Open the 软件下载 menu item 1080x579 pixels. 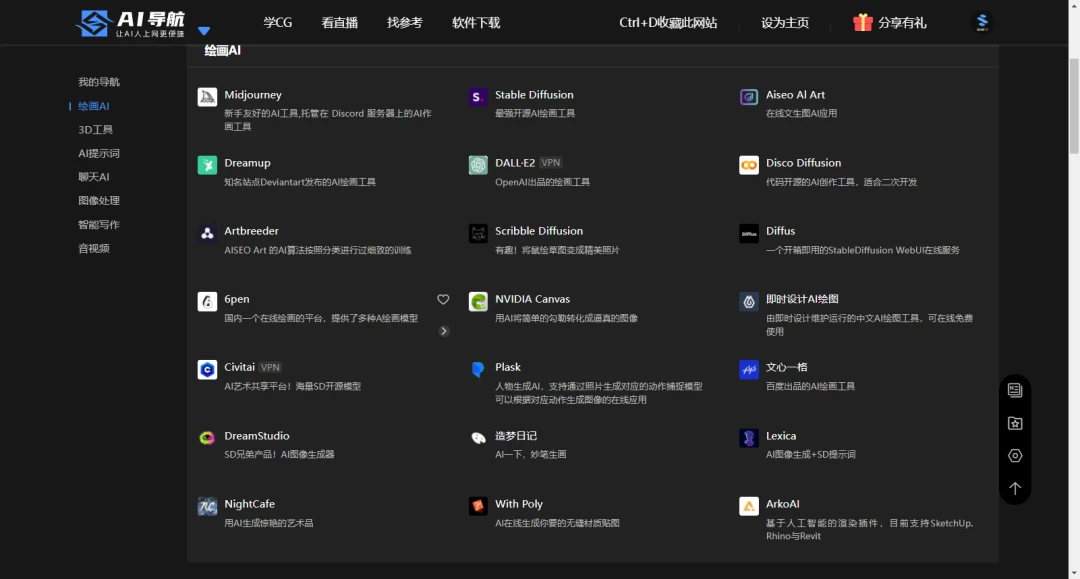tap(476, 23)
